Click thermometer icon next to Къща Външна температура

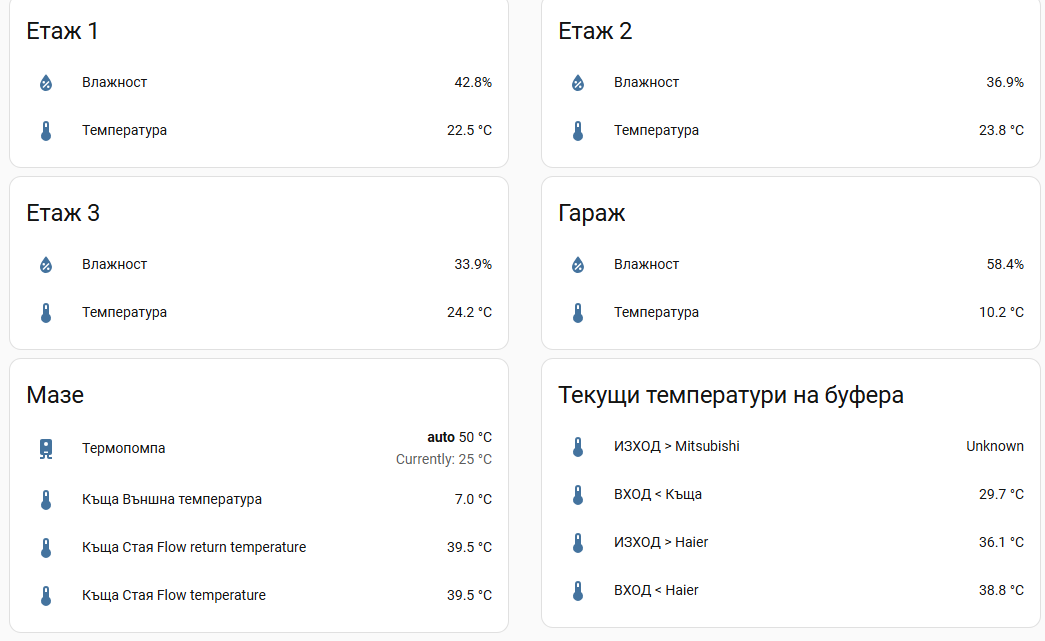45,500
